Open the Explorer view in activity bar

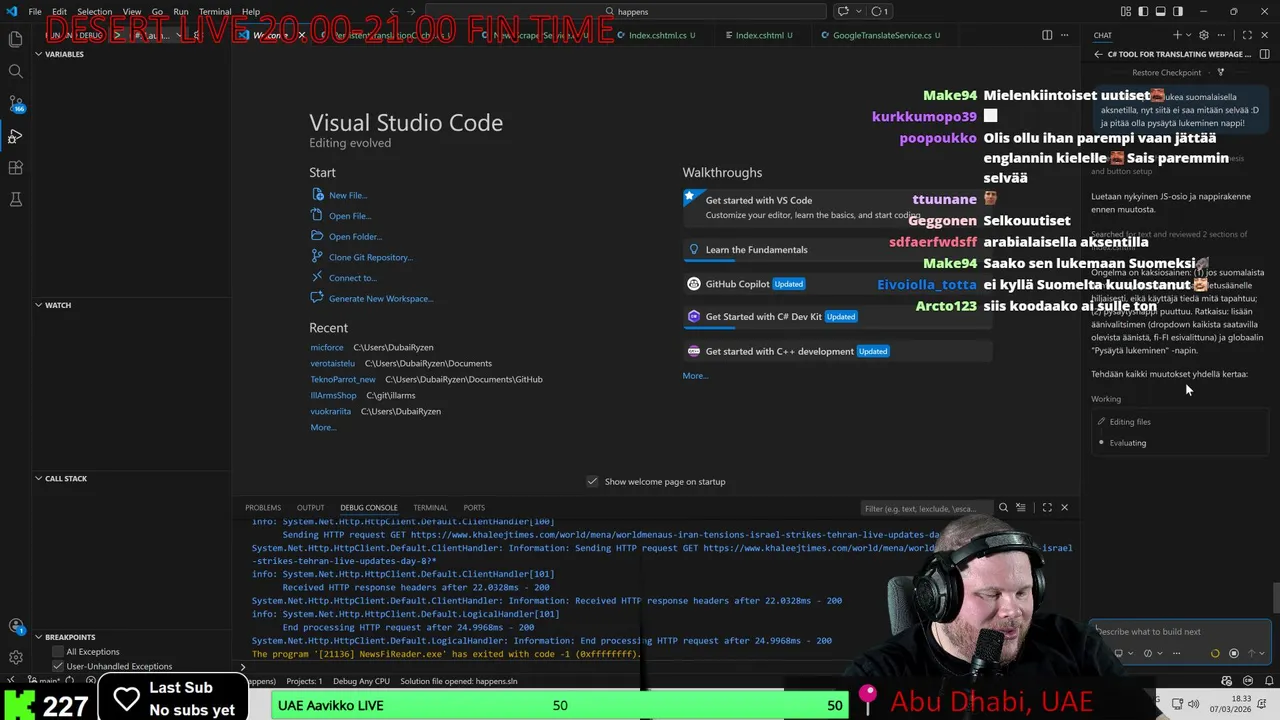[x=16, y=39]
